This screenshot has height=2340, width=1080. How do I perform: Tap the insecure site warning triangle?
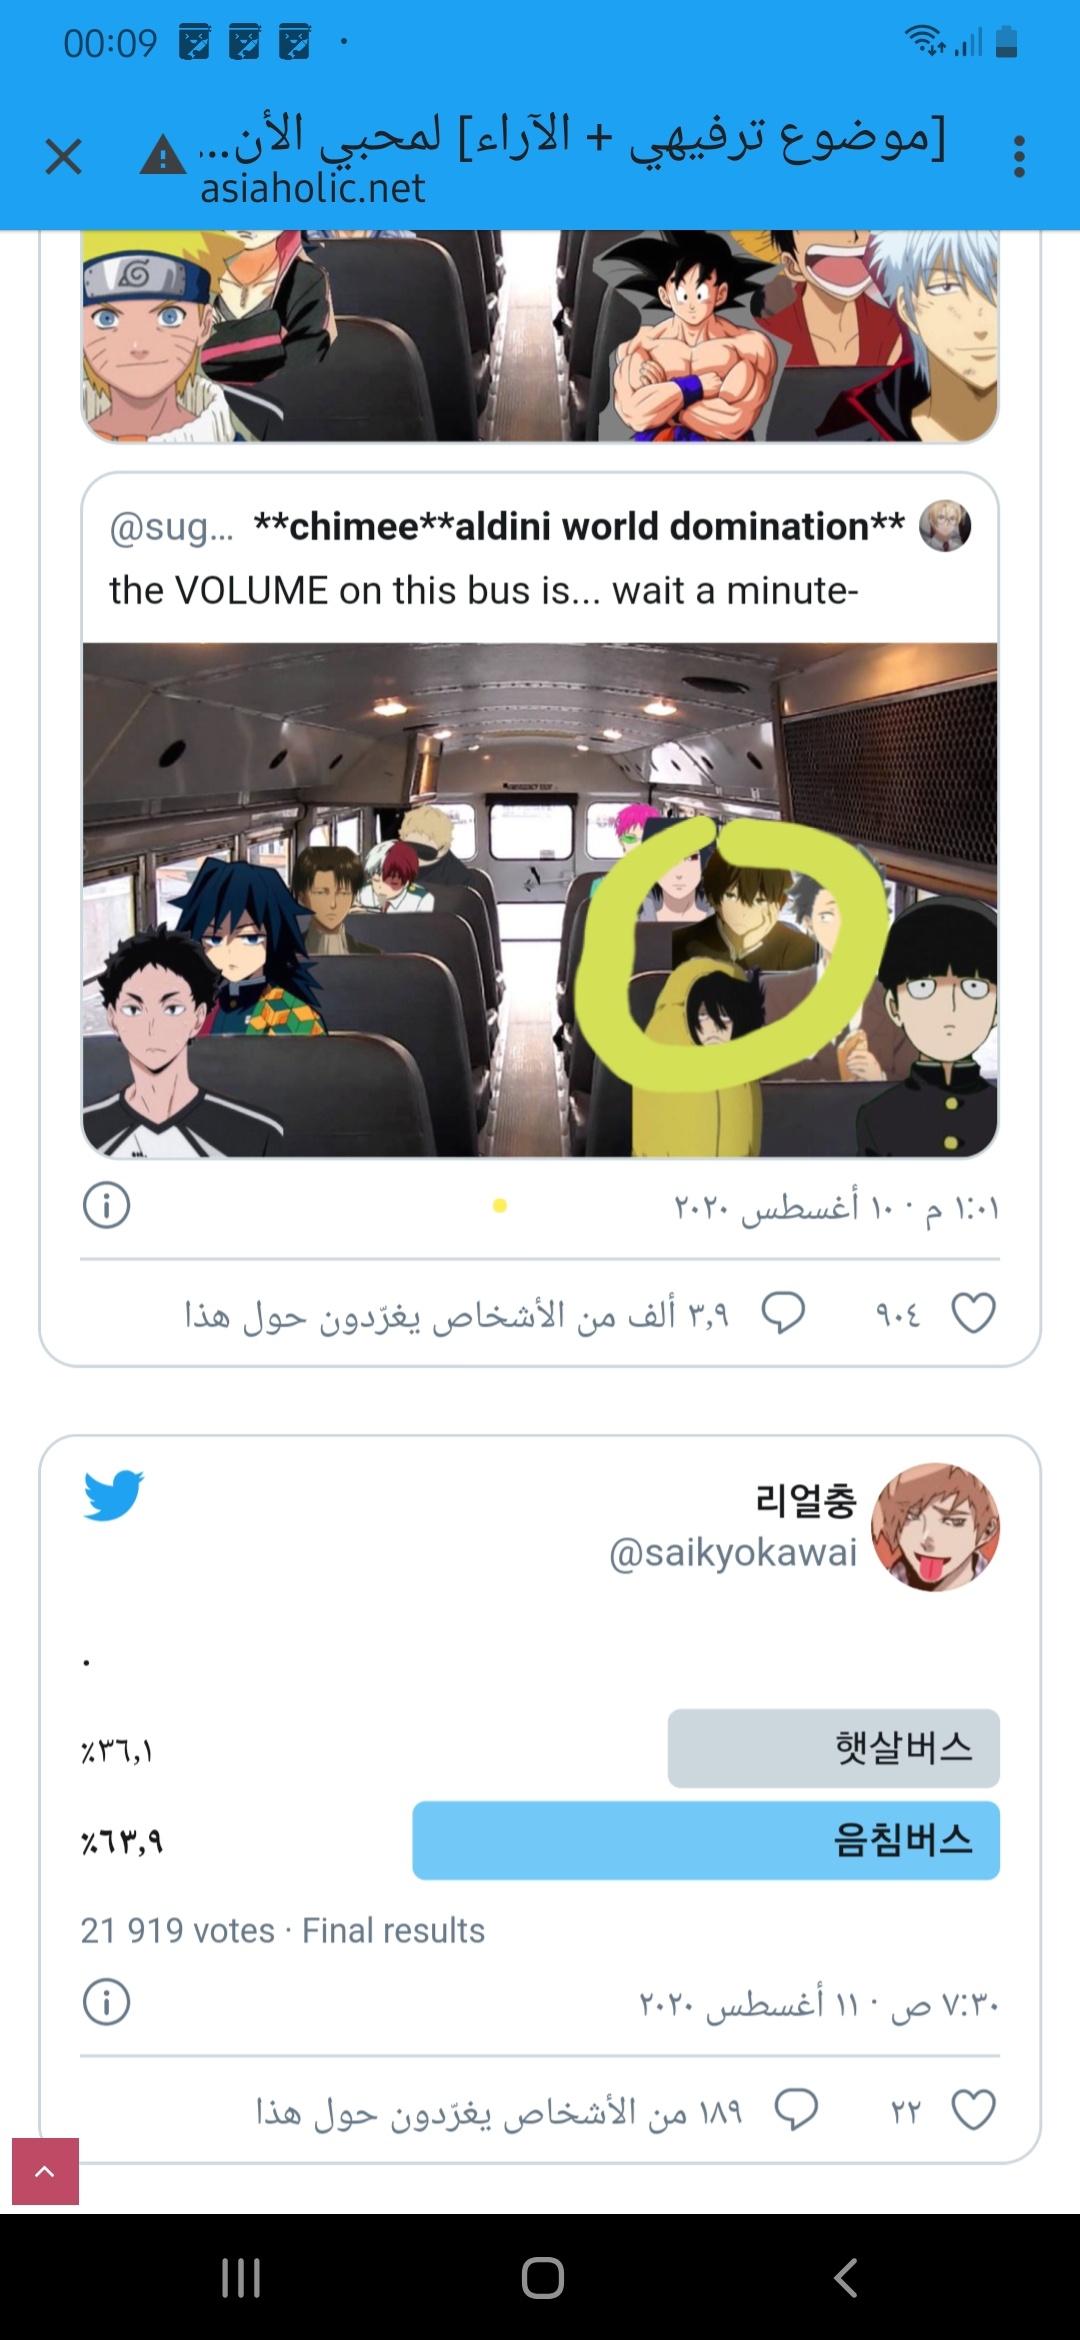click(162, 156)
